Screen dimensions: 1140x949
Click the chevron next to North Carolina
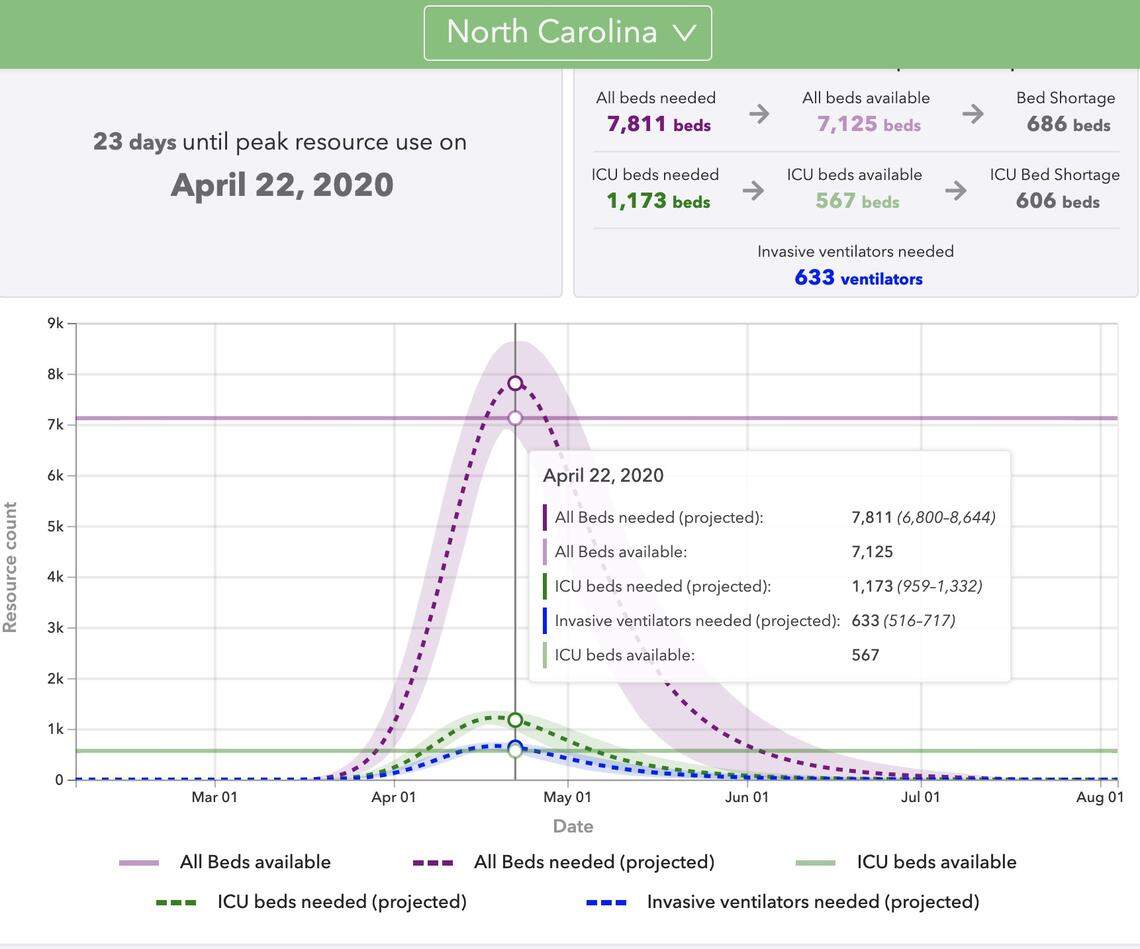pos(683,30)
